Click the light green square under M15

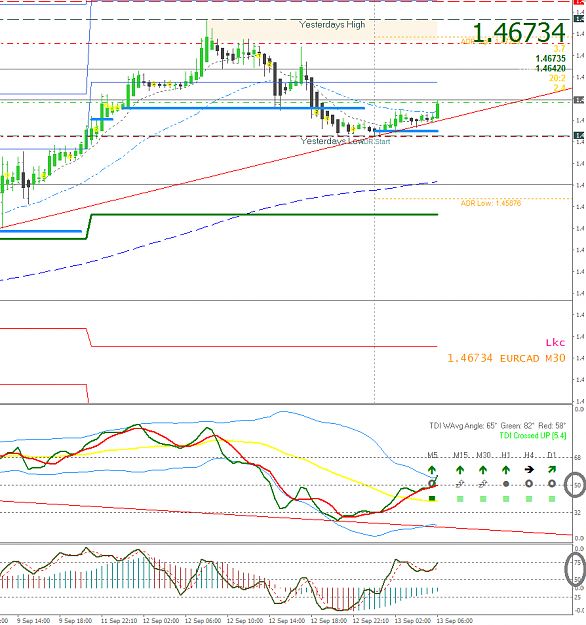click(x=460, y=499)
